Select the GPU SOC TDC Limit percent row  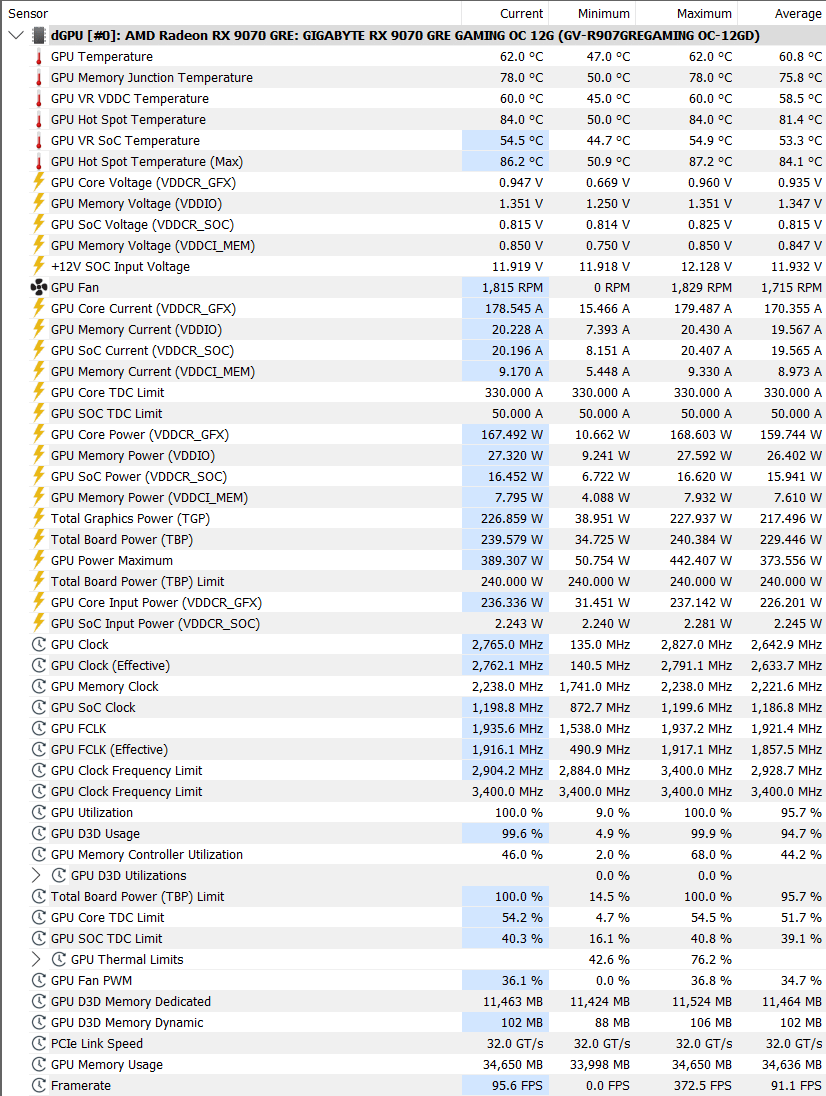tap(413, 938)
